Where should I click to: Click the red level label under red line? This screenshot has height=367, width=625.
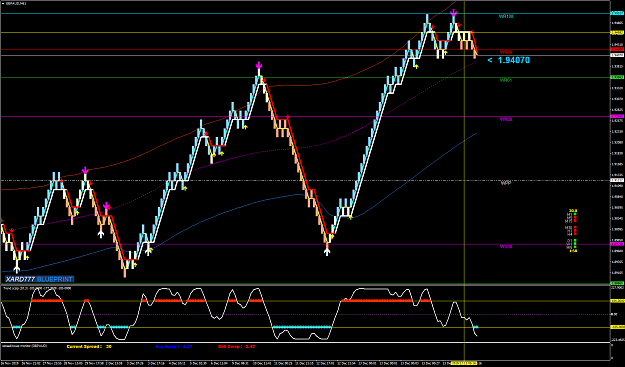(x=506, y=52)
